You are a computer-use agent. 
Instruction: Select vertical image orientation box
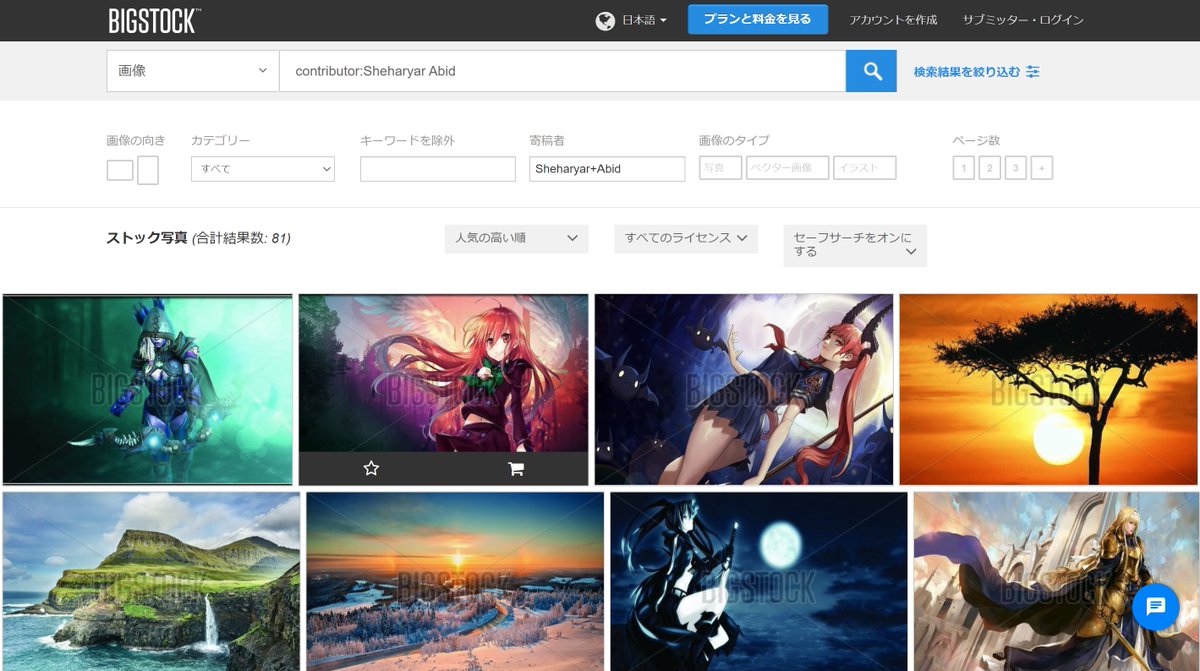pos(148,170)
